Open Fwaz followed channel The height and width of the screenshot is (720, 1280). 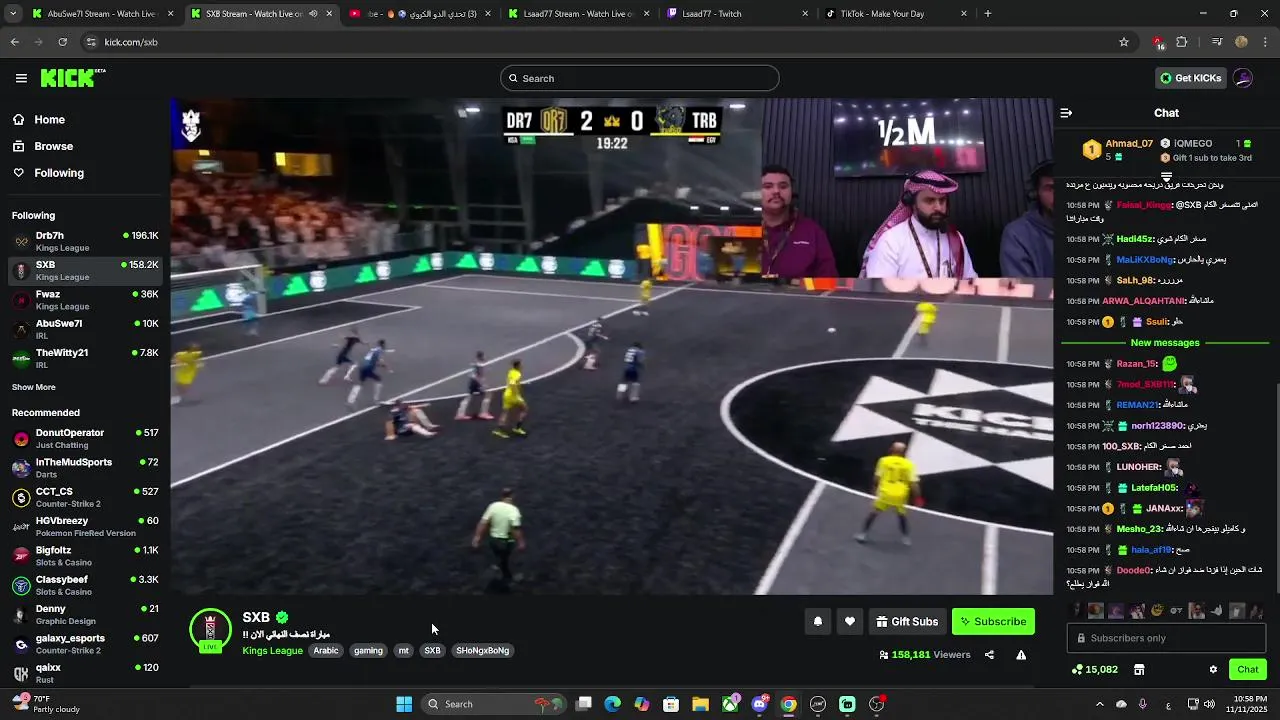(85, 300)
